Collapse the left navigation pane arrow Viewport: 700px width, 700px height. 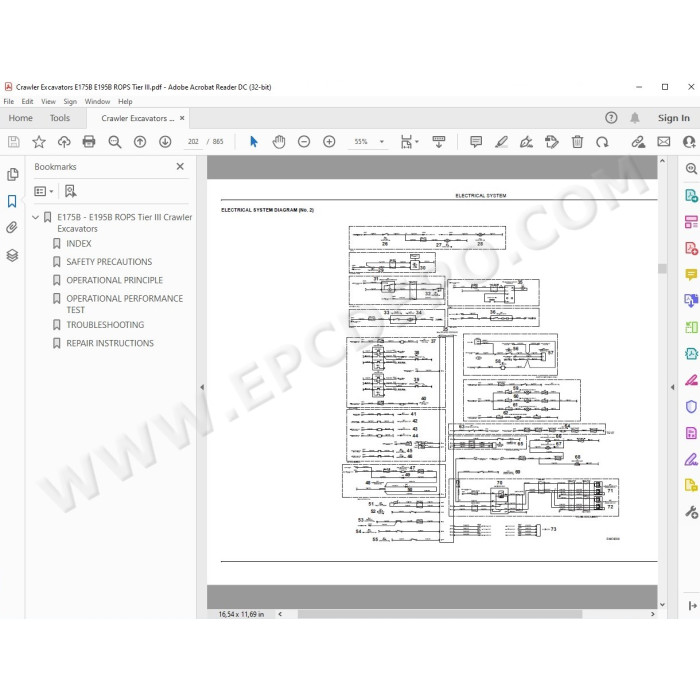pos(202,388)
